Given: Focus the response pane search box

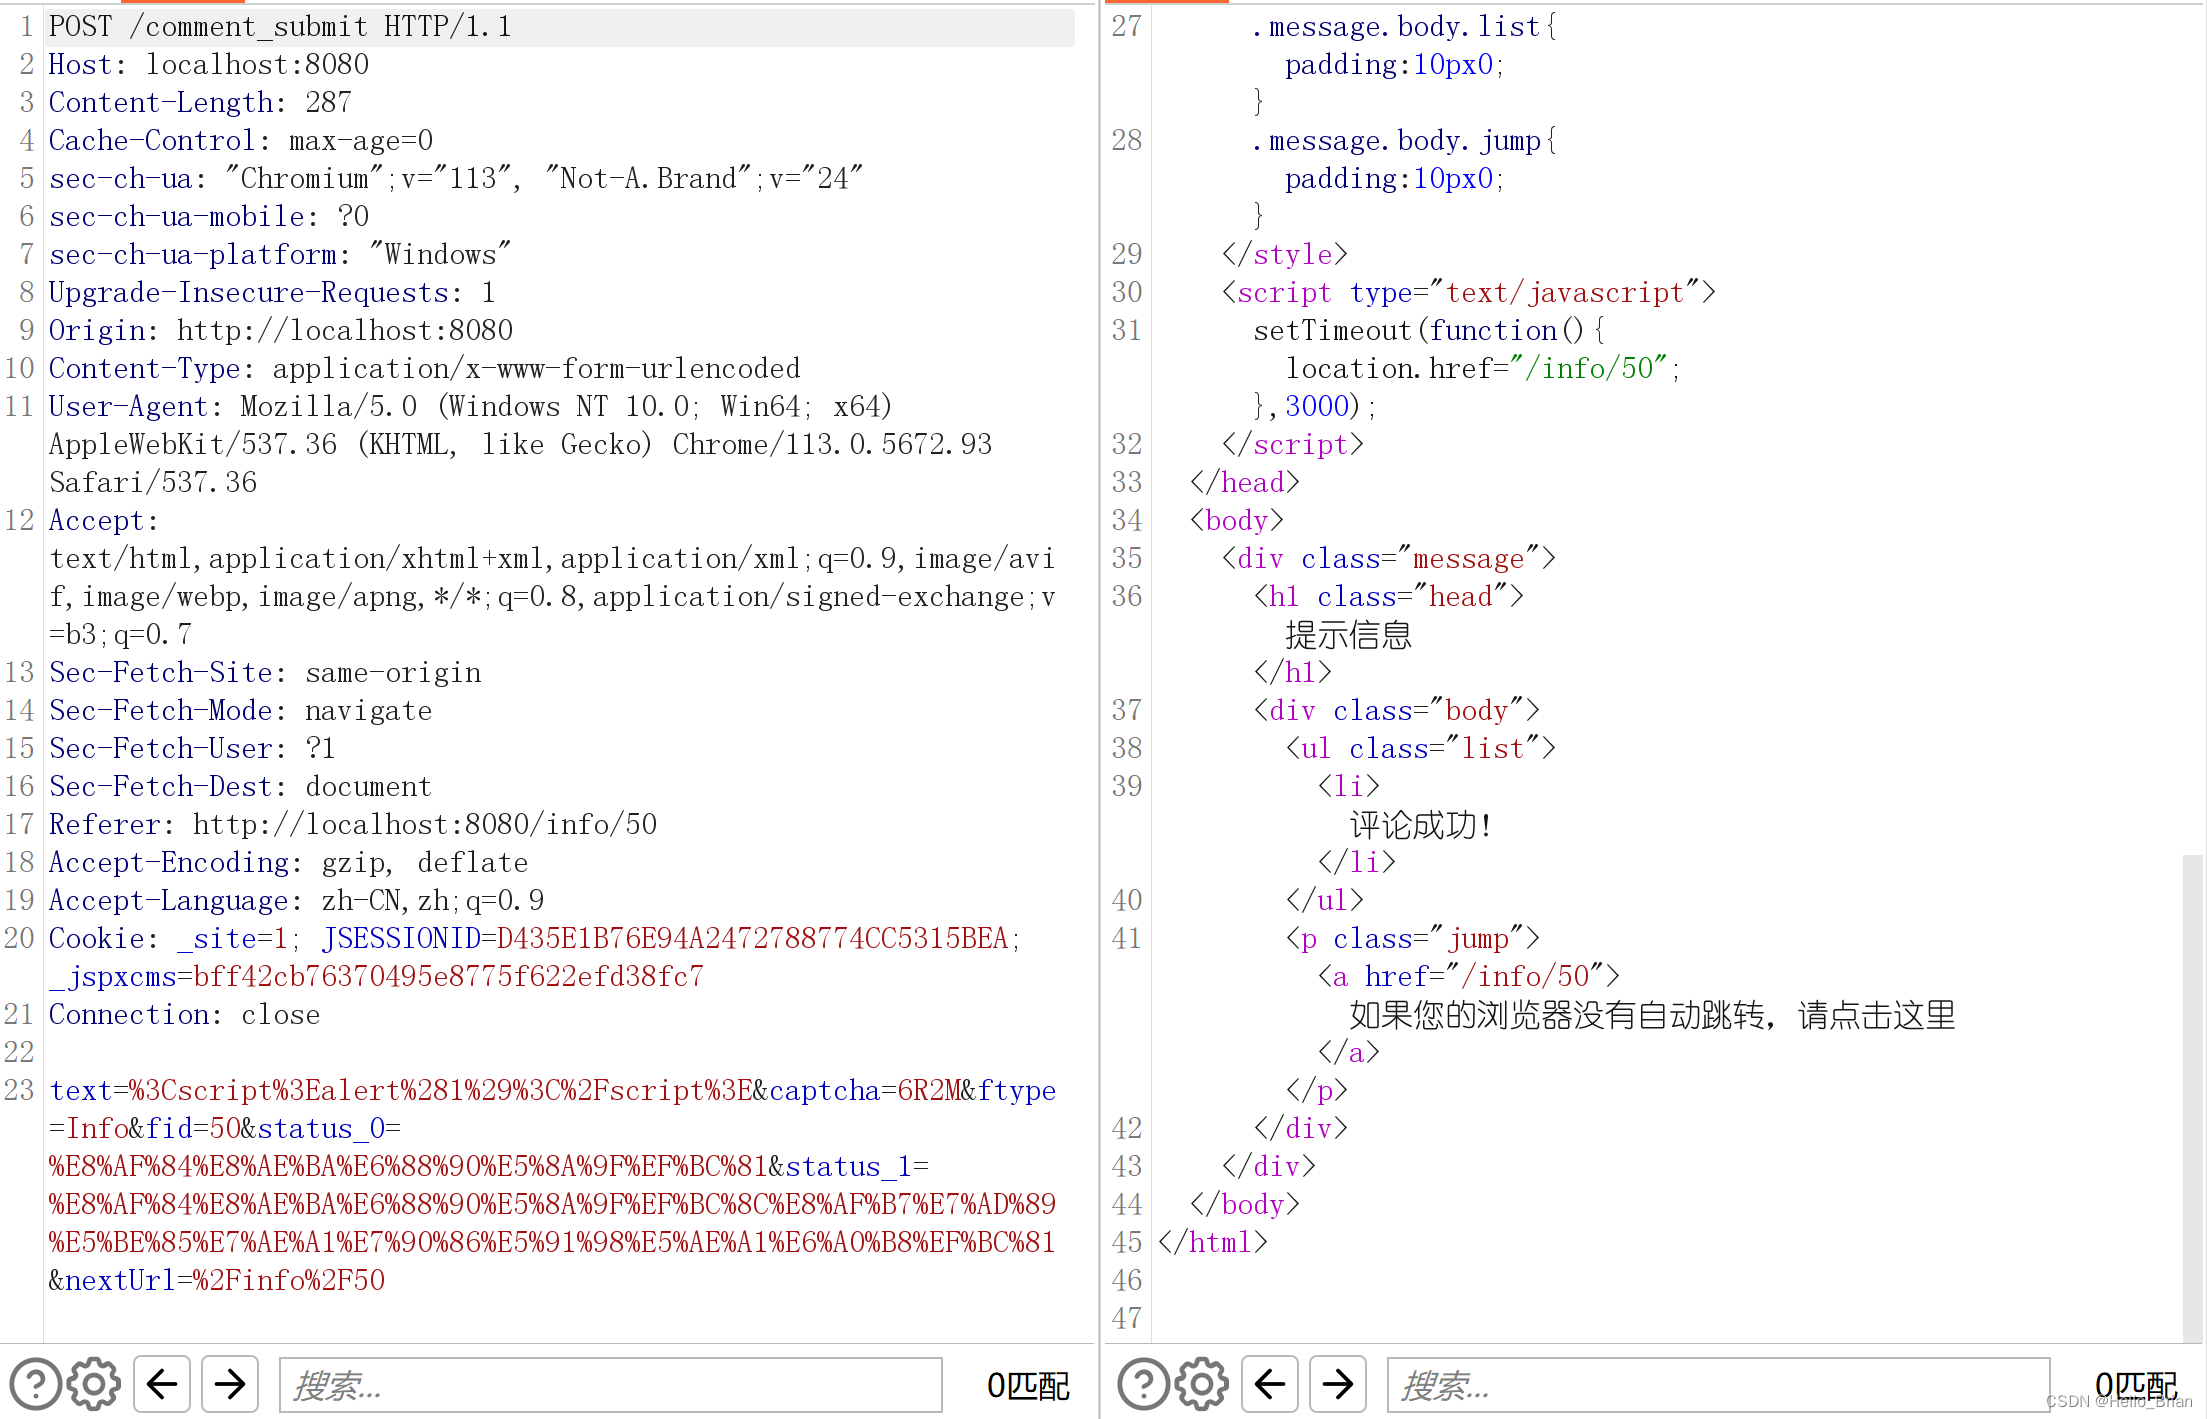Looking at the screenshot, I should click(x=1717, y=1385).
